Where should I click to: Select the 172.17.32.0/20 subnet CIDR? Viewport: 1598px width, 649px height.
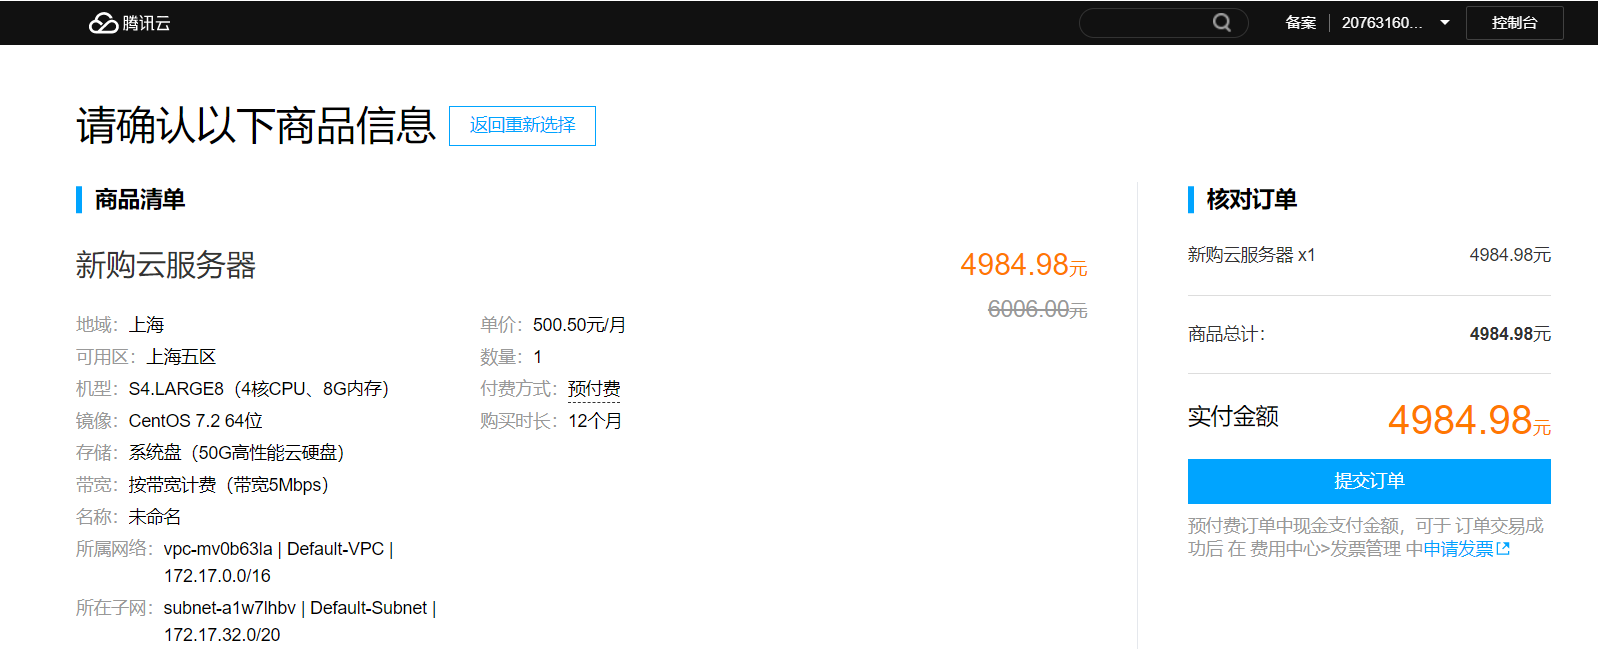tap(222, 635)
